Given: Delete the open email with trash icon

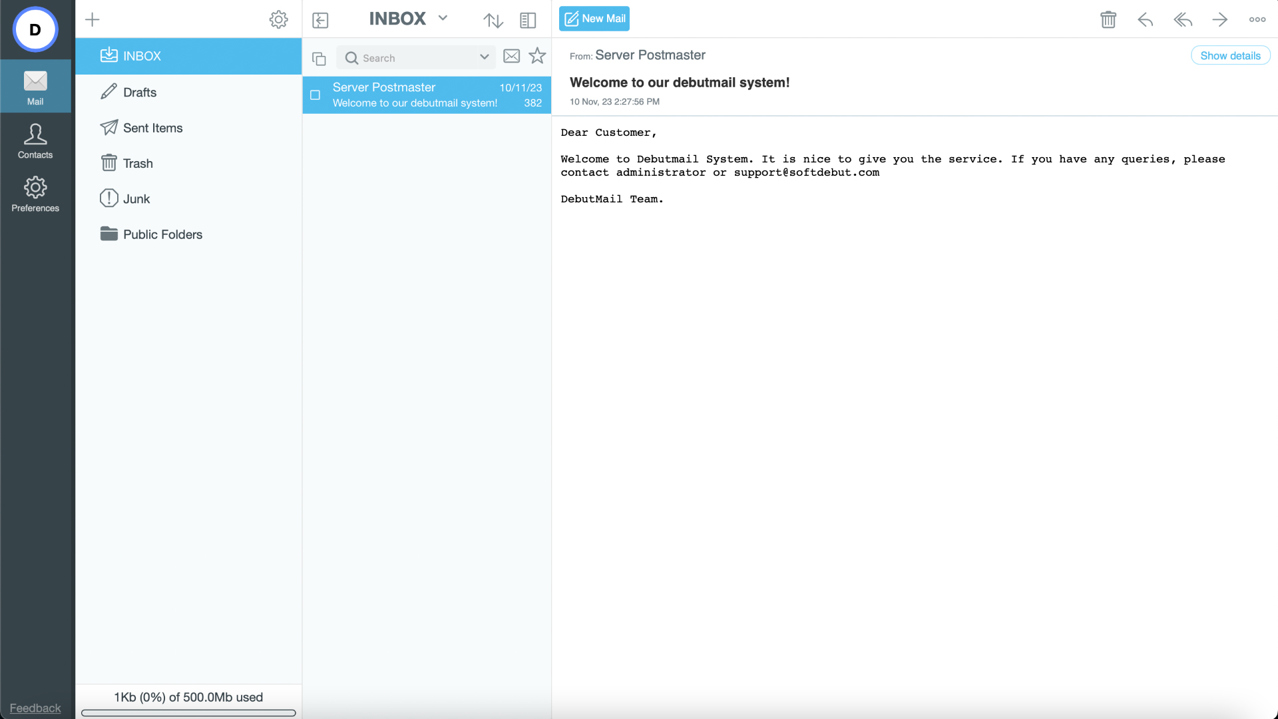Looking at the screenshot, I should point(1108,19).
